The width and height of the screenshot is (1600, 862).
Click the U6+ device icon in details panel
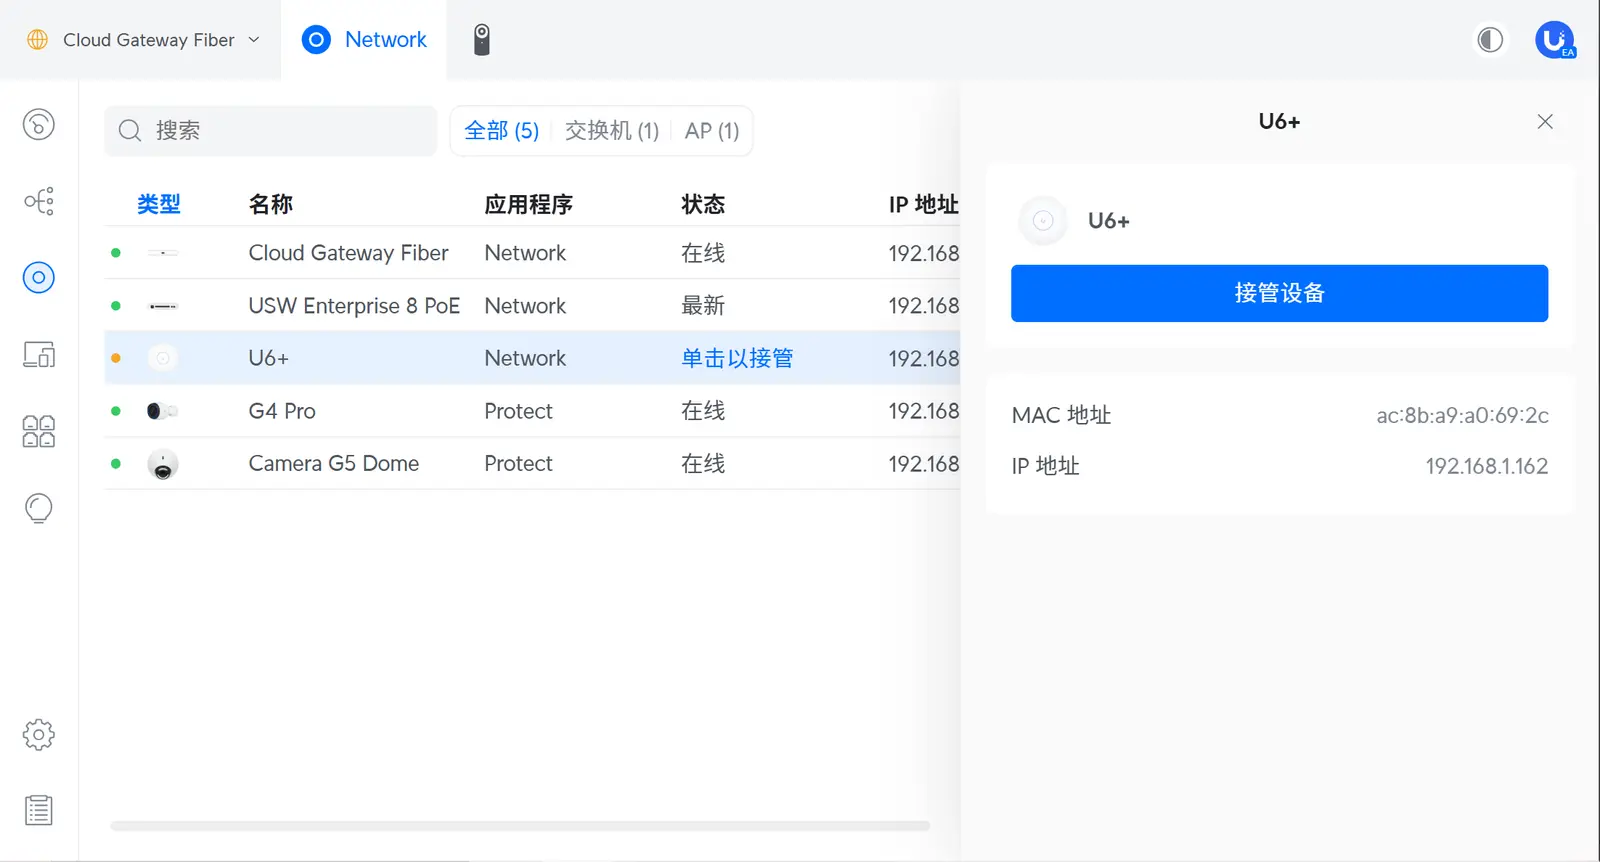click(x=1043, y=221)
